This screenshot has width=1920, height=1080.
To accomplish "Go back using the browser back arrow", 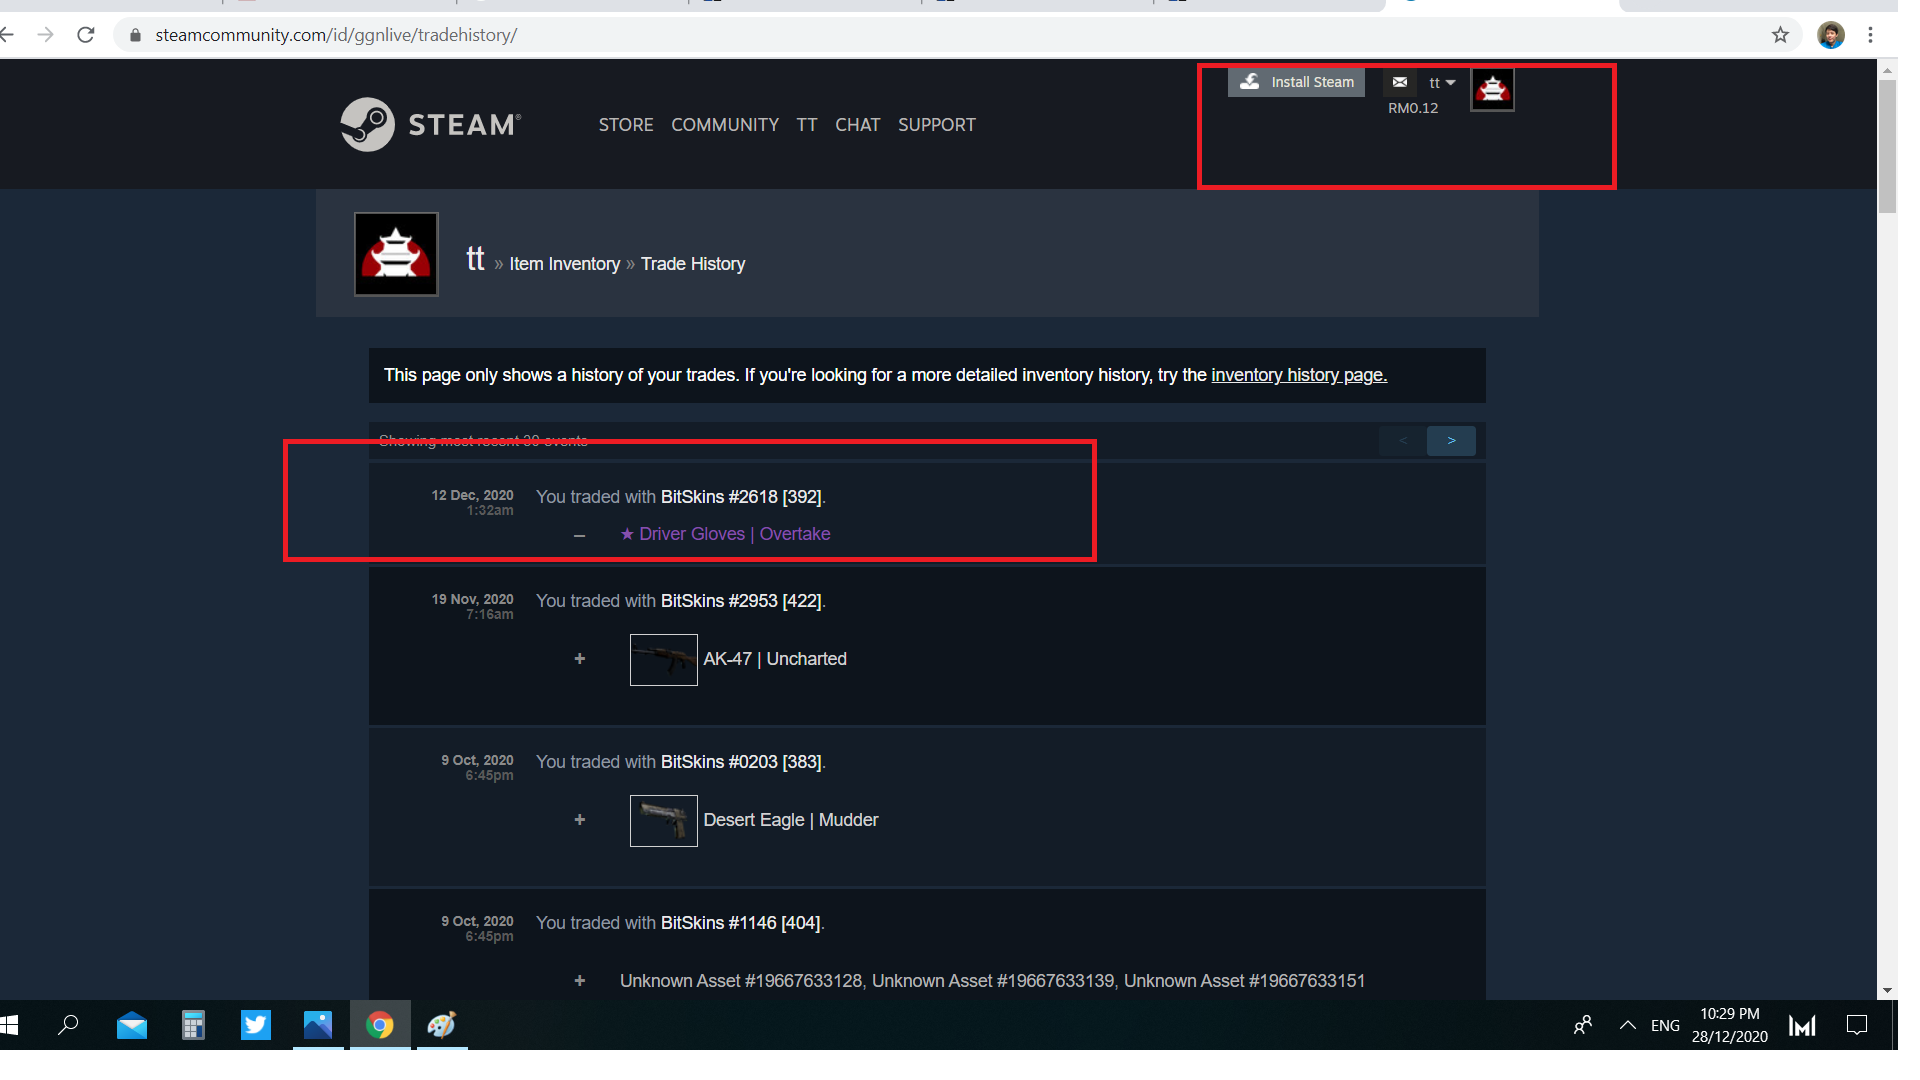I will coord(8,35).
